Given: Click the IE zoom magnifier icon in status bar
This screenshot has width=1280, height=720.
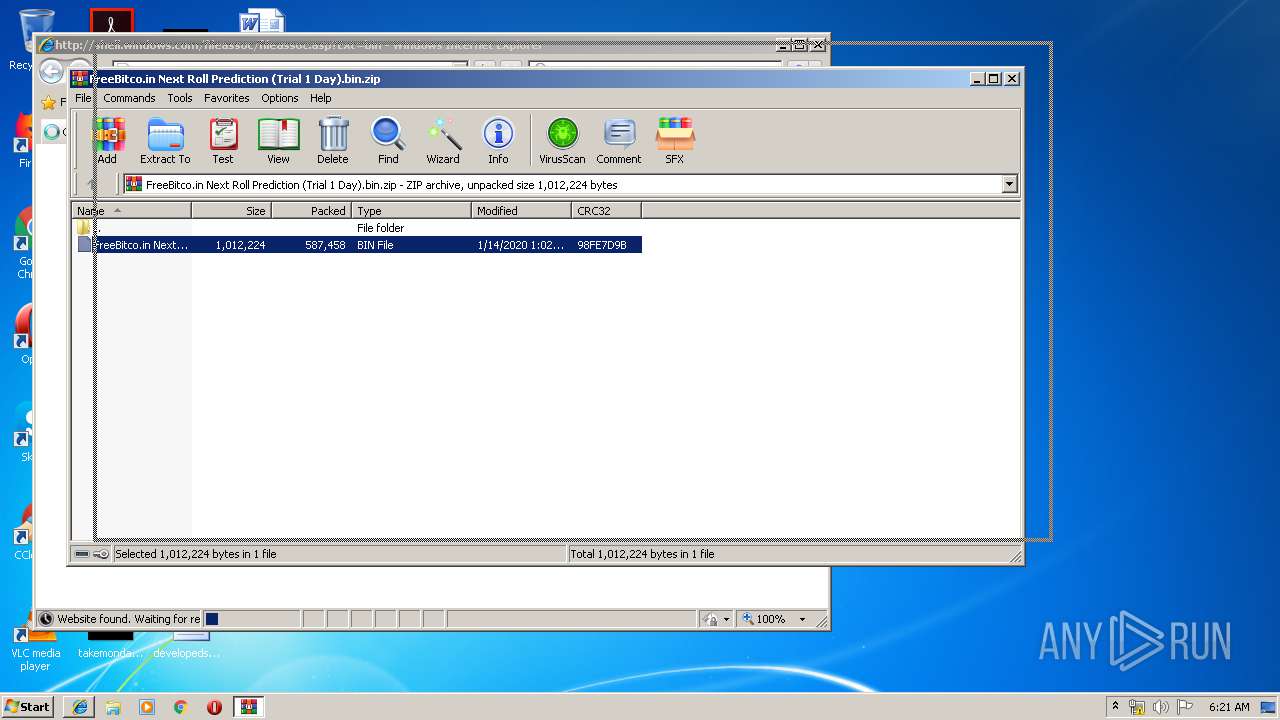Looking at the screenshot, I should pos(747,619).
